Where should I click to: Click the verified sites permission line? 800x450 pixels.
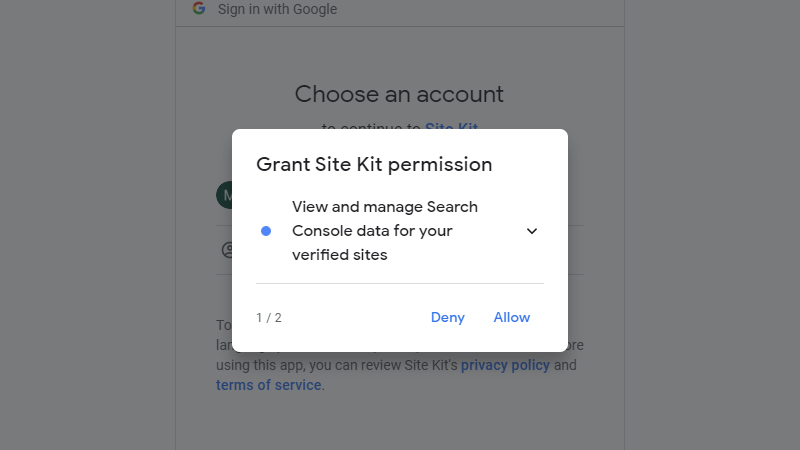point(340,255)
